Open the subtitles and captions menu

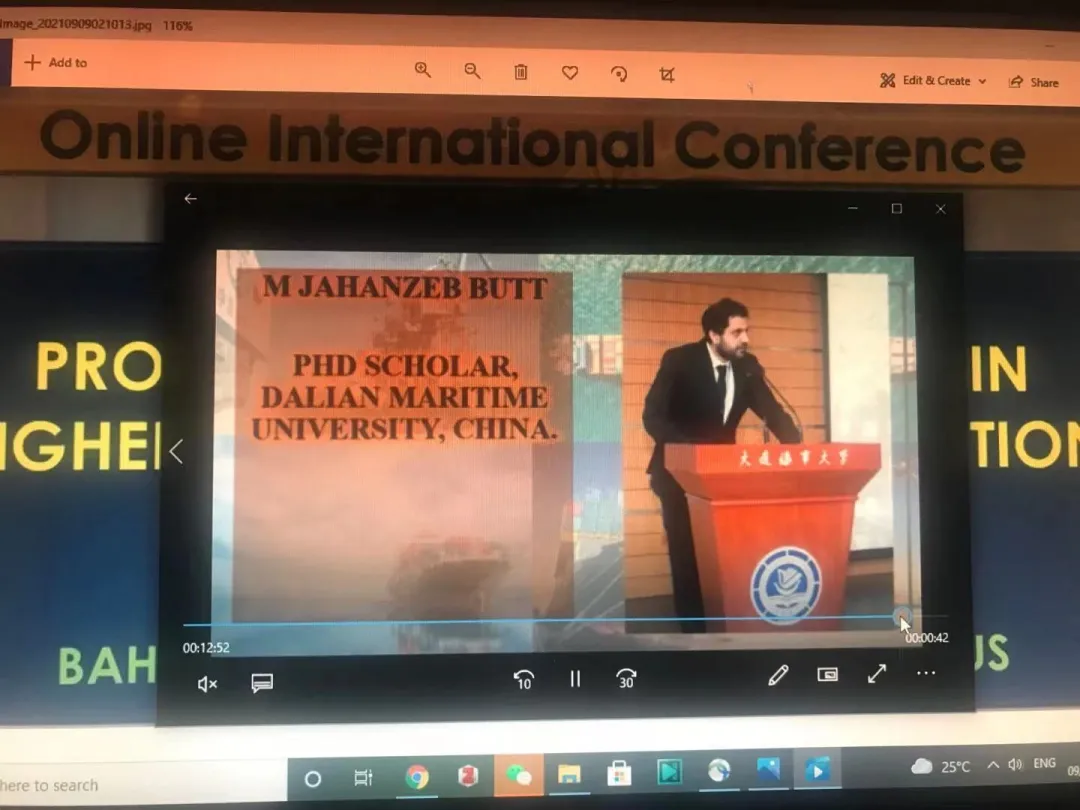pyautogui.click(x=262, y=683)
